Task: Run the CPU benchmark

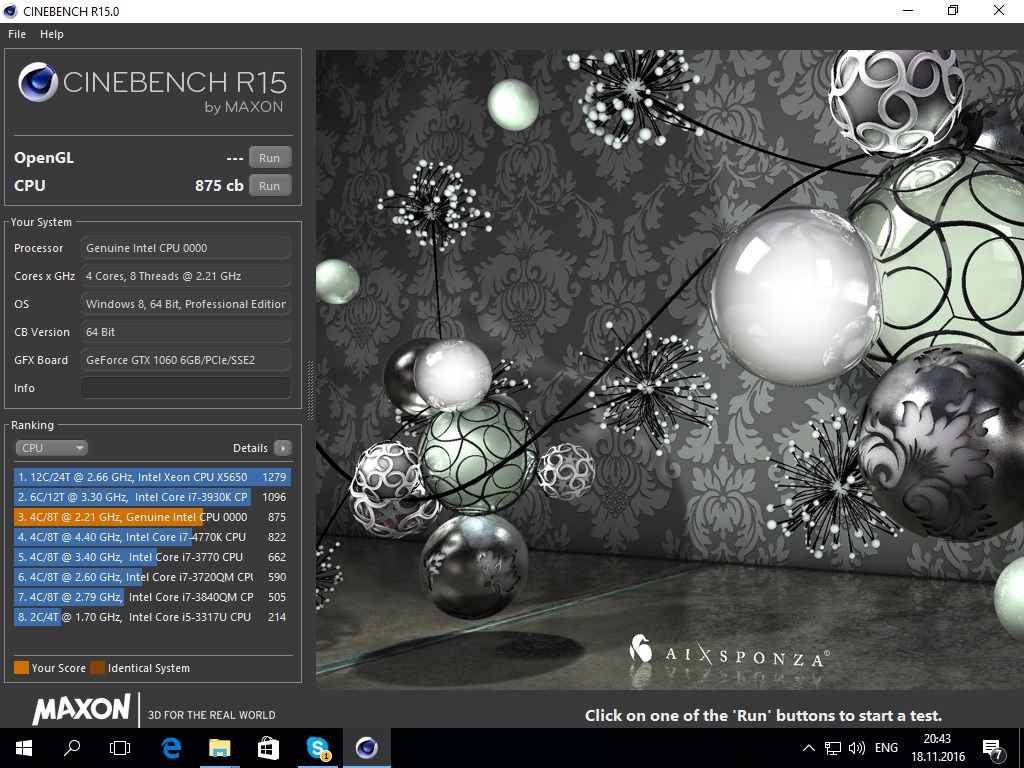Action: (269, 185)
